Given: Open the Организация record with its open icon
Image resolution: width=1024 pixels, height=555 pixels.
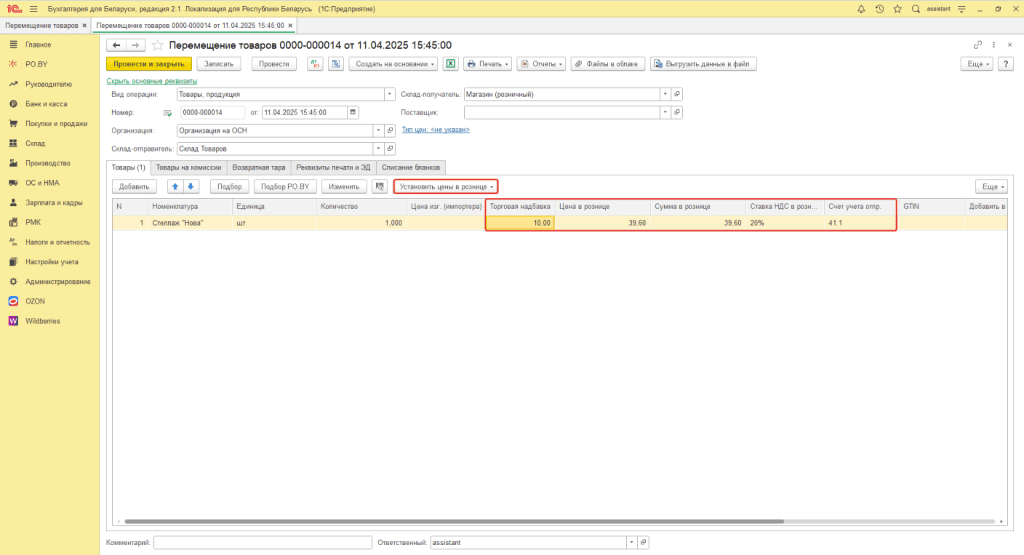Looking at the screenshot, I should tap(390, 131).
